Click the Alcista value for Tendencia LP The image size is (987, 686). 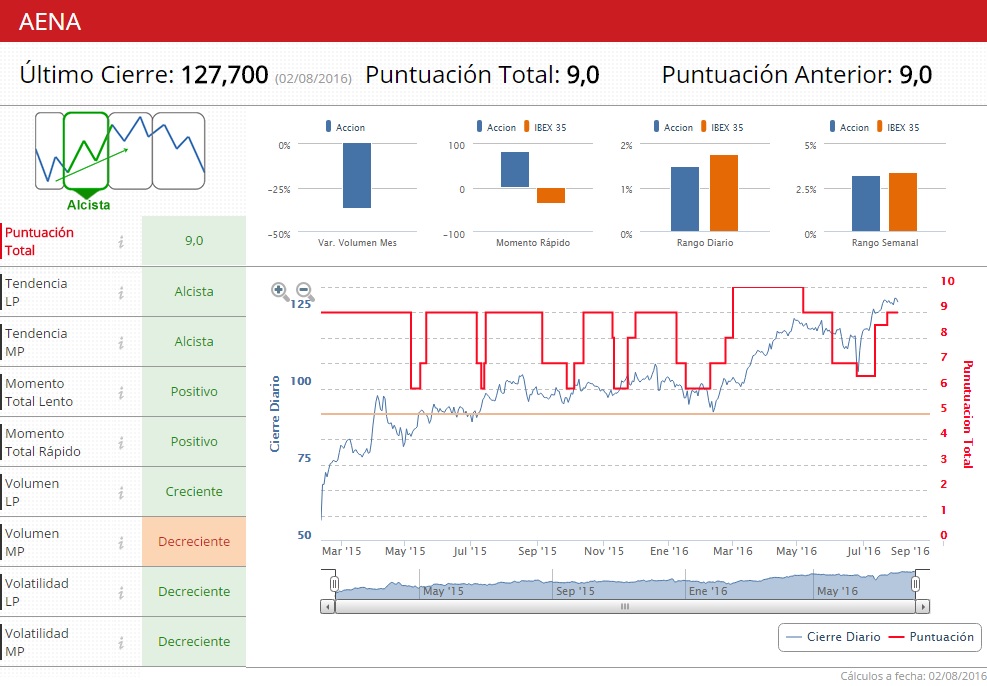pyautogui.click(x=194, y=291)
